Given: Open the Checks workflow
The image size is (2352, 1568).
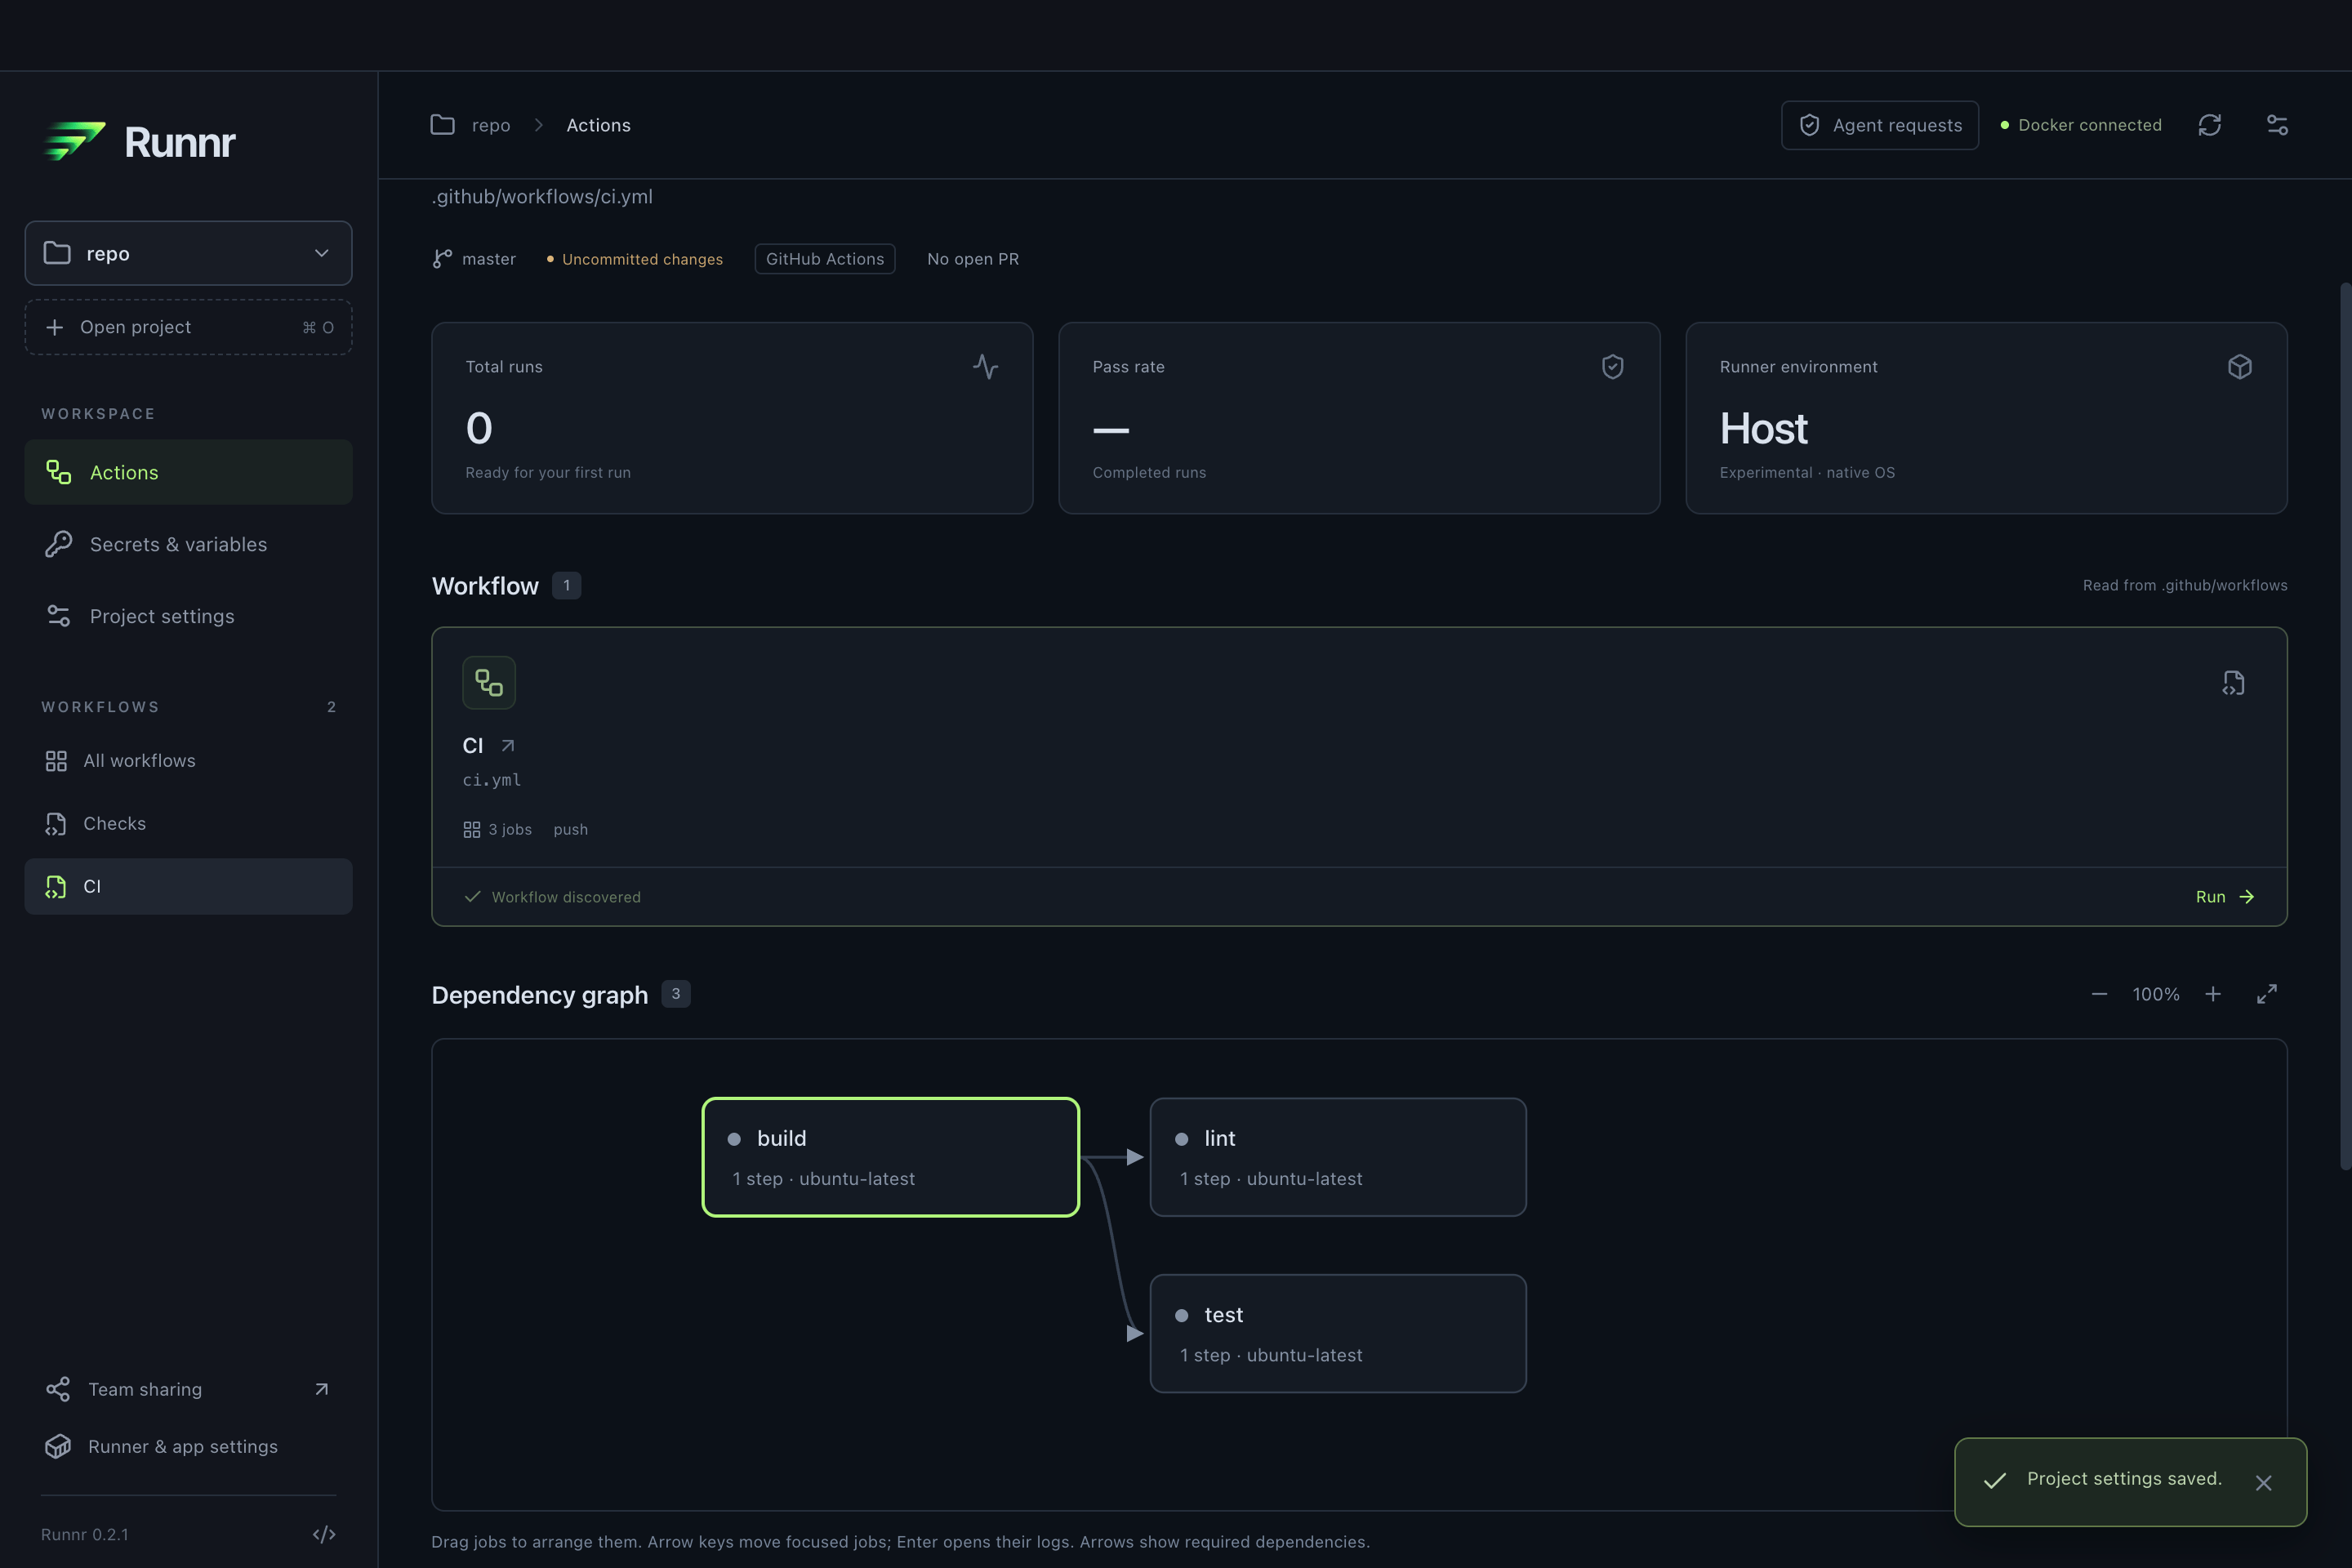Looking at the screenshot, I should pyautogui.click(x=188, y=824).
